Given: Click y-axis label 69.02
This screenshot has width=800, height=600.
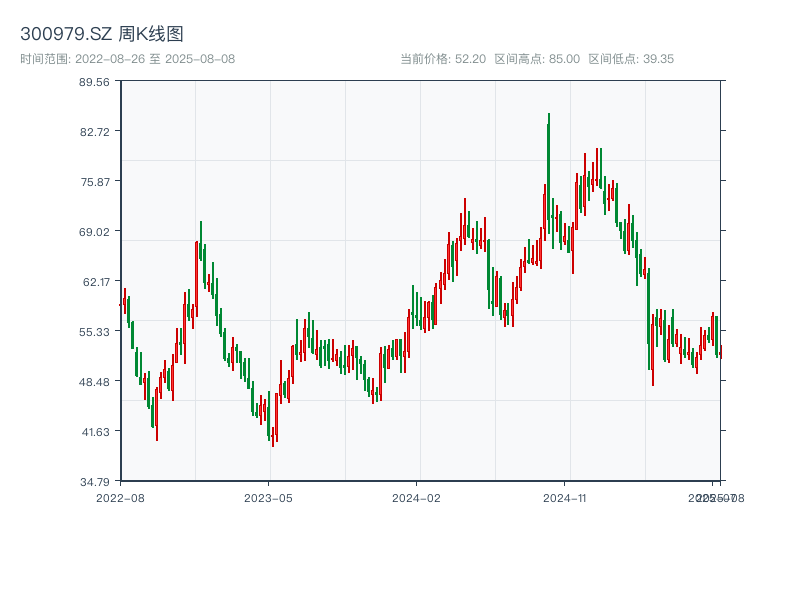Looking at the screenshot, I should click(x=95, y=232).
